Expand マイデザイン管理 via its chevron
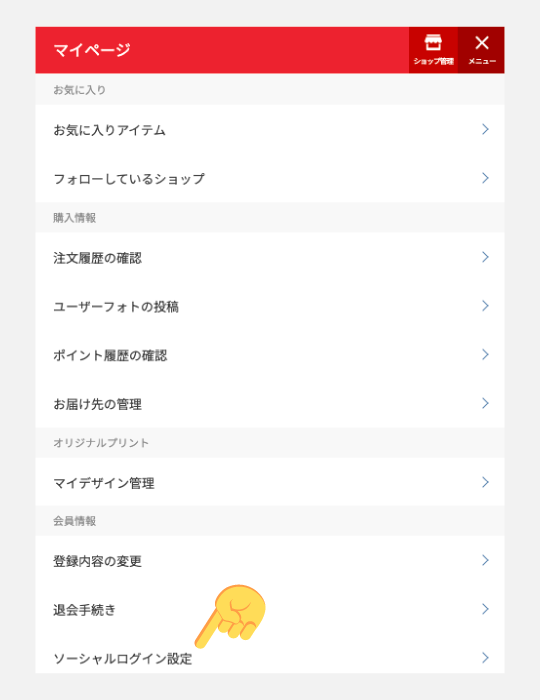 click(x=486, y=482)
